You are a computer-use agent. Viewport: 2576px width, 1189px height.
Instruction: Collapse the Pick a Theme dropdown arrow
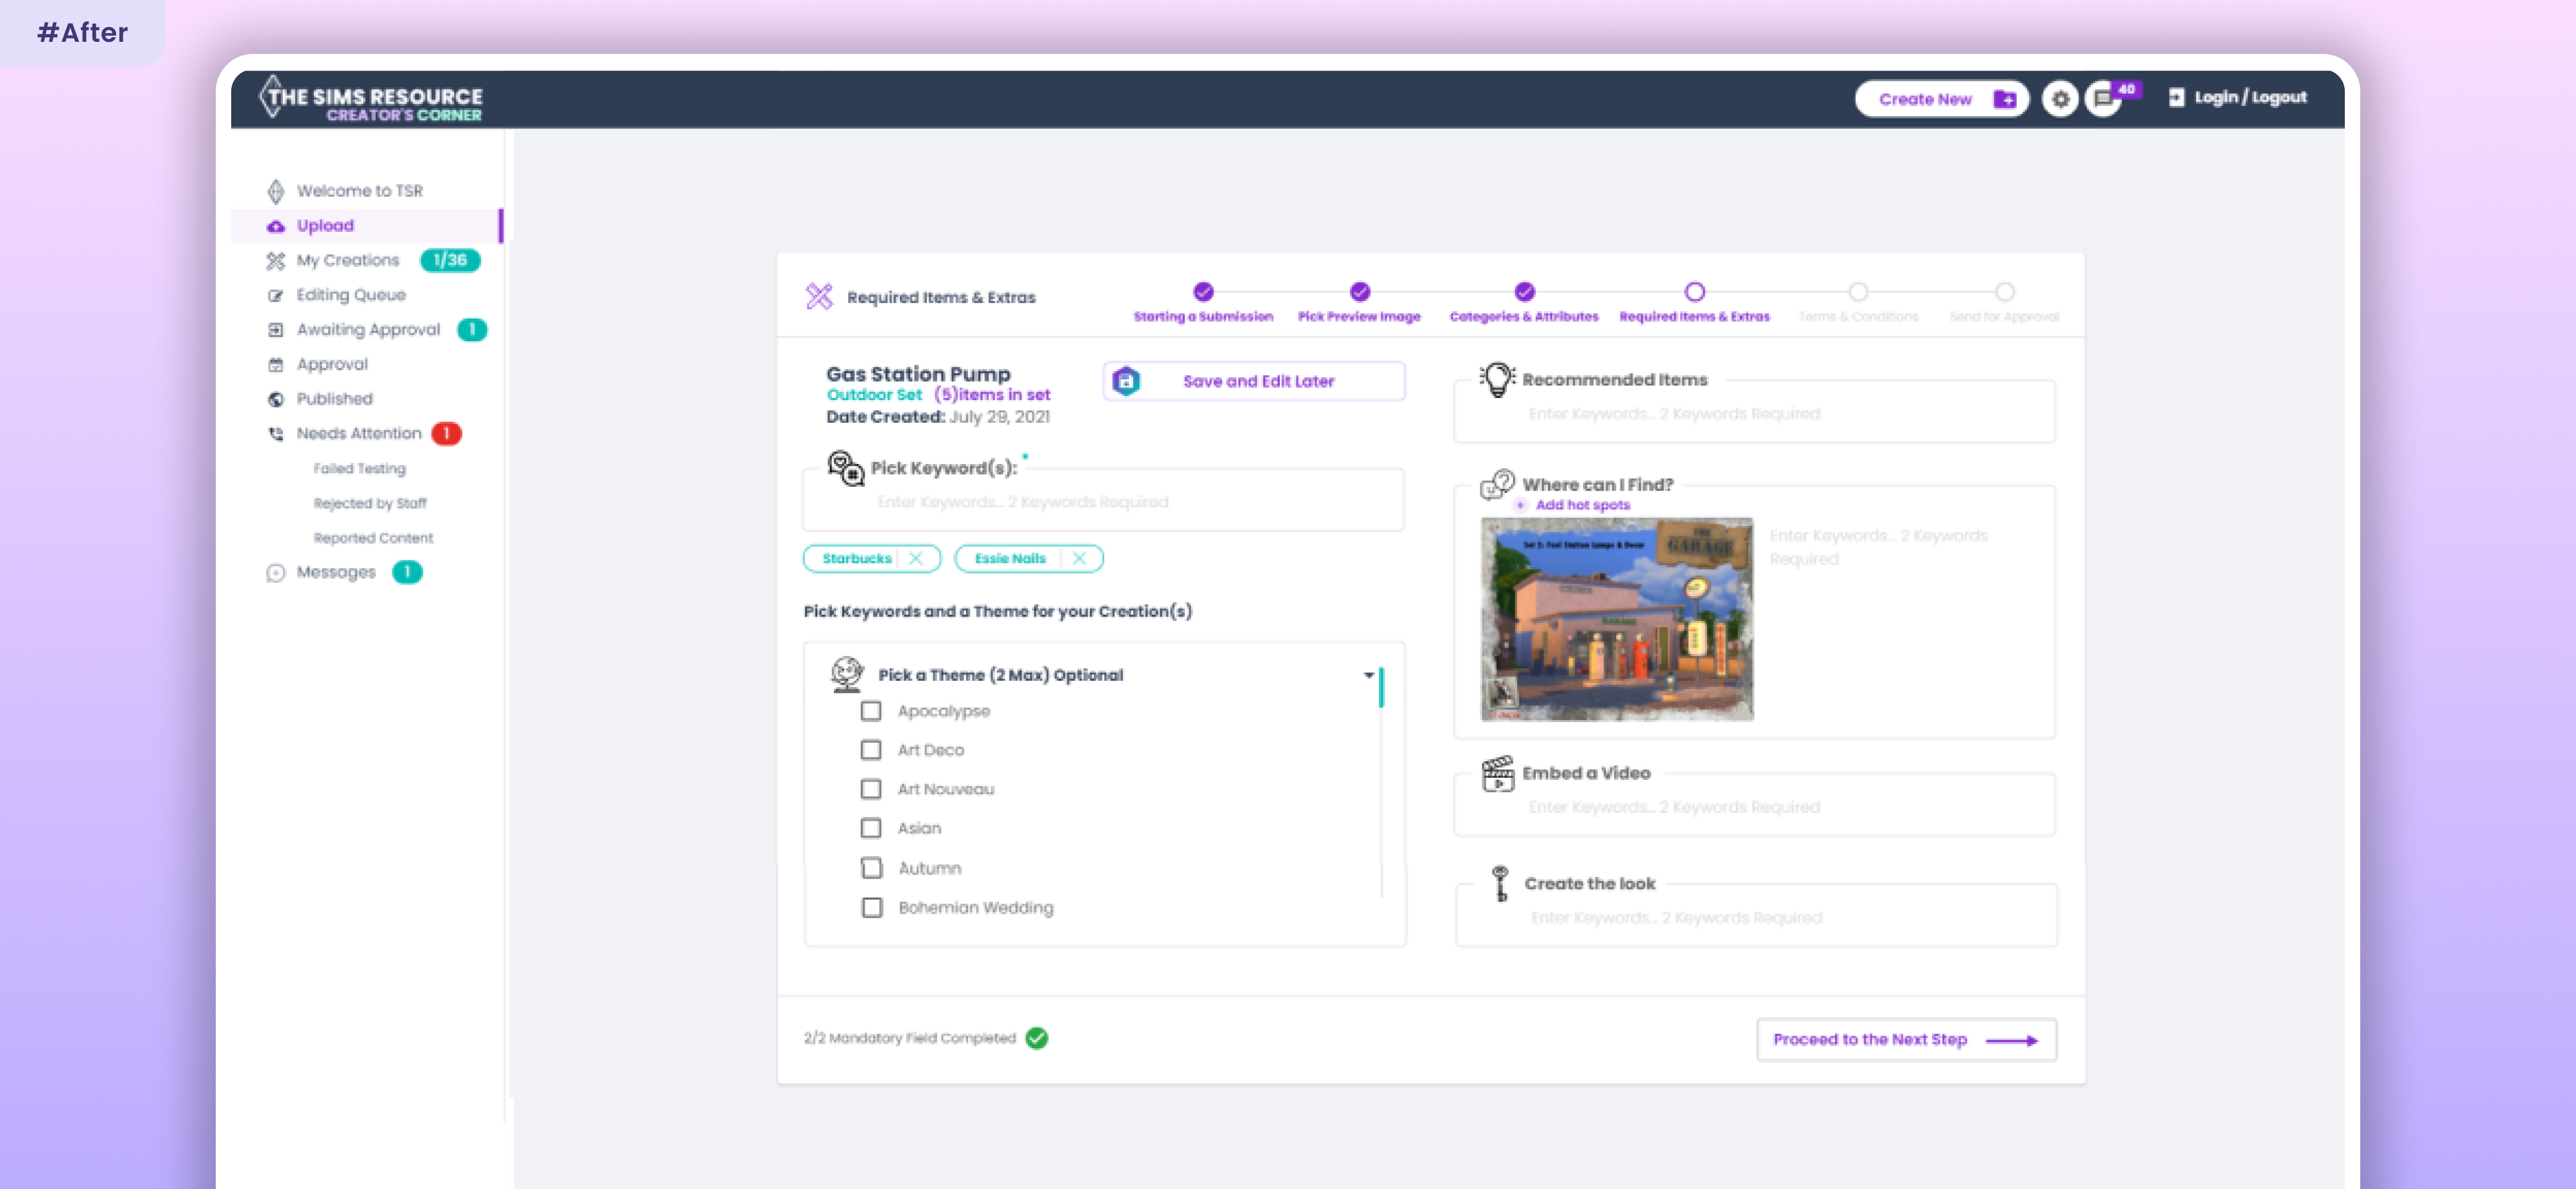click(x=1368, y=676)
